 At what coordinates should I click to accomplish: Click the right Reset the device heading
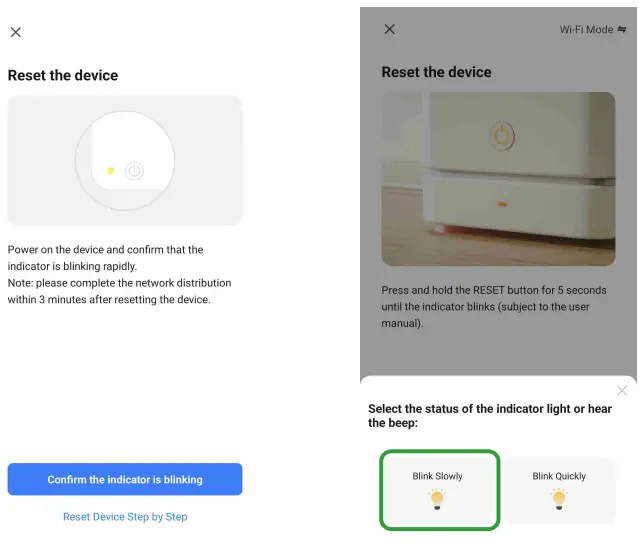(x=436, y=72)
